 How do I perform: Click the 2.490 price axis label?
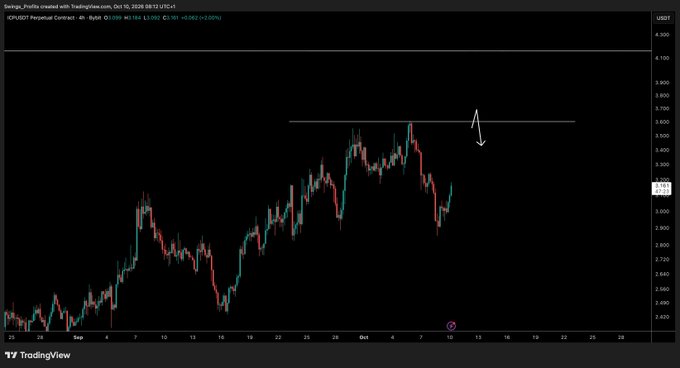tap(662, 303)
